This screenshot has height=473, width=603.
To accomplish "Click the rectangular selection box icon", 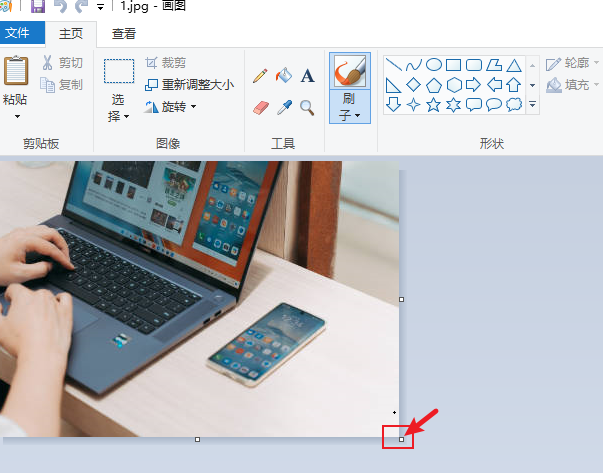I will 119,71.
